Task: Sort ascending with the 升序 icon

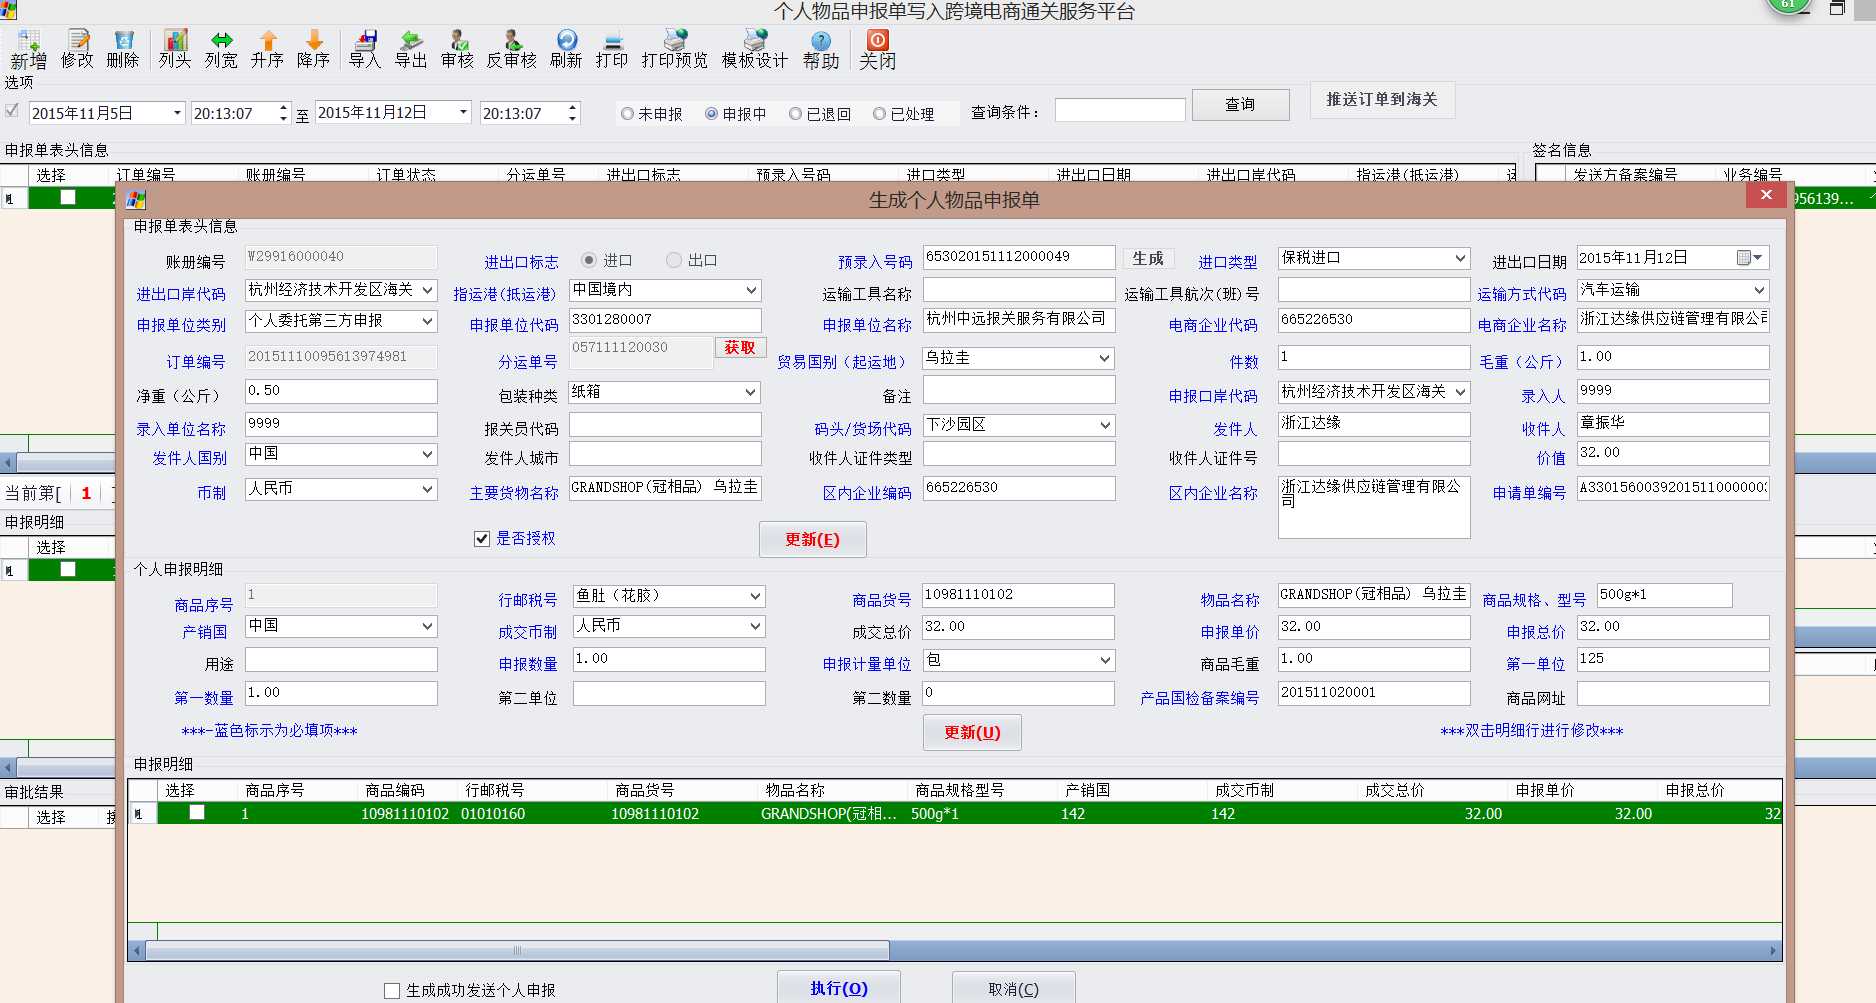Action: tap(267, 49)
